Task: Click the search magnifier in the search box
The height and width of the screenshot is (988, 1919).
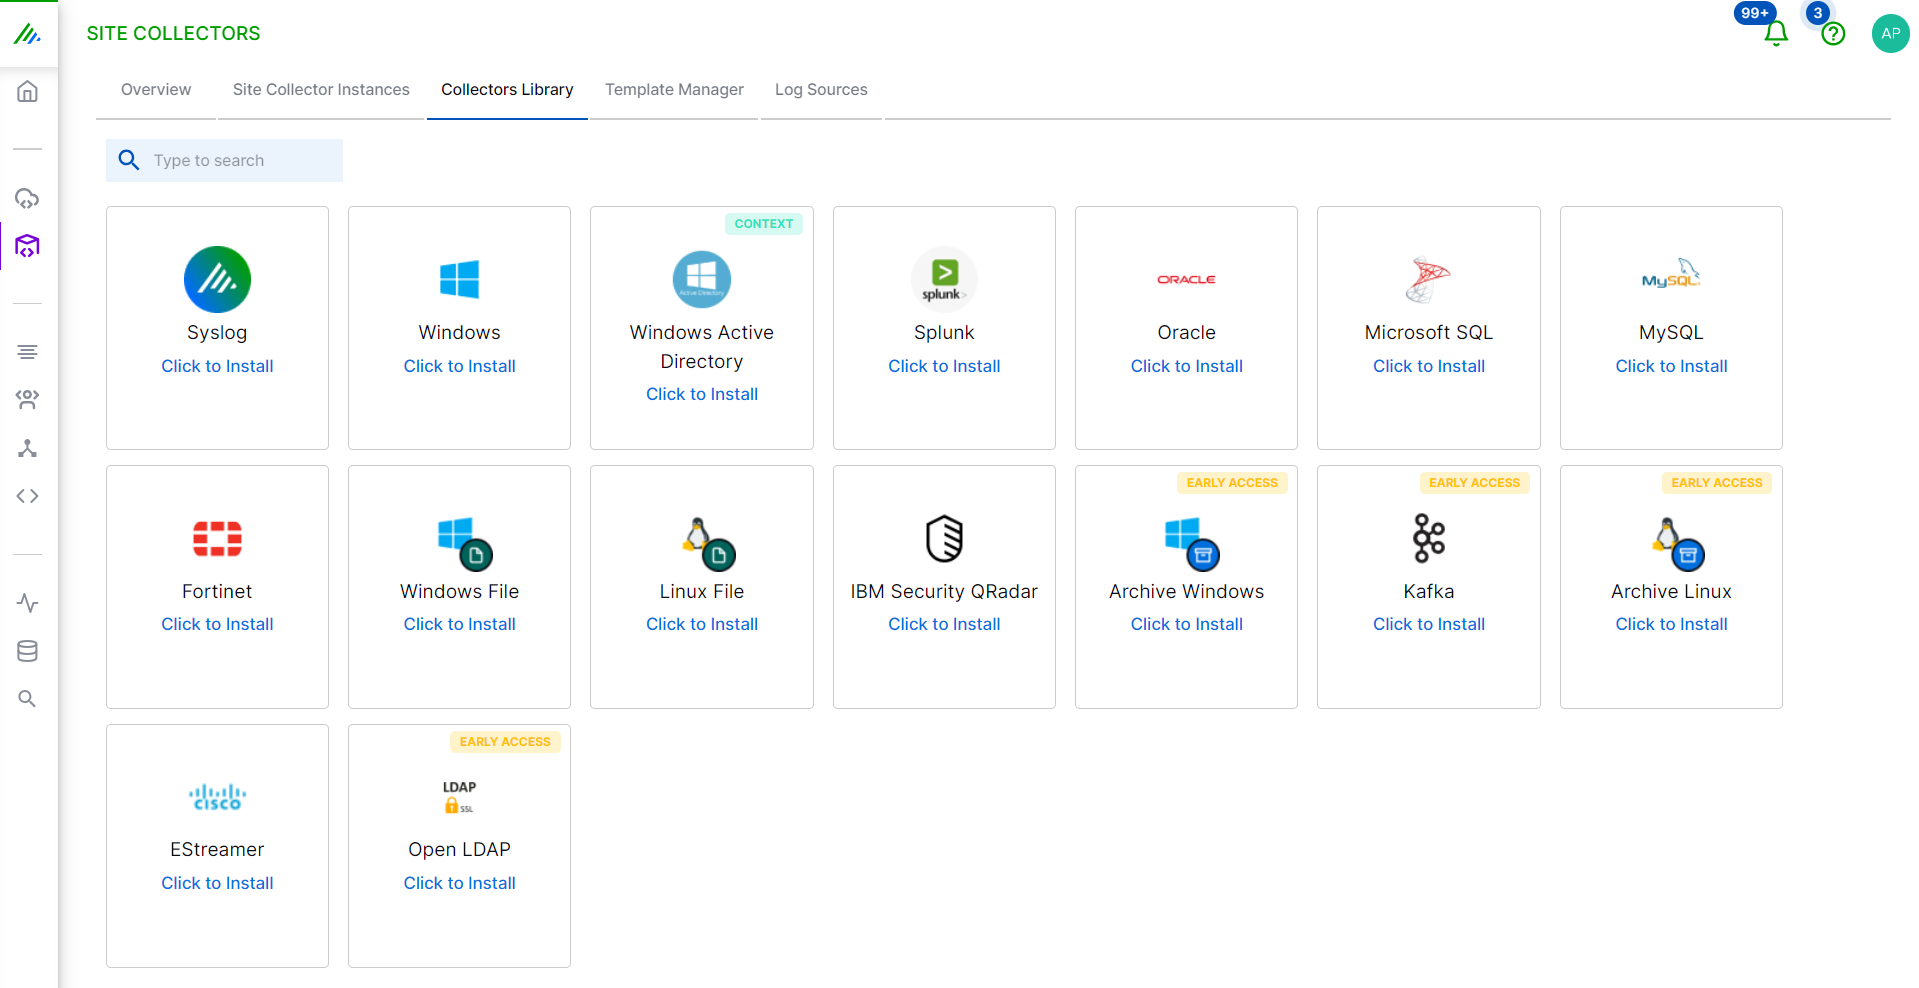Action: [129, 160]
